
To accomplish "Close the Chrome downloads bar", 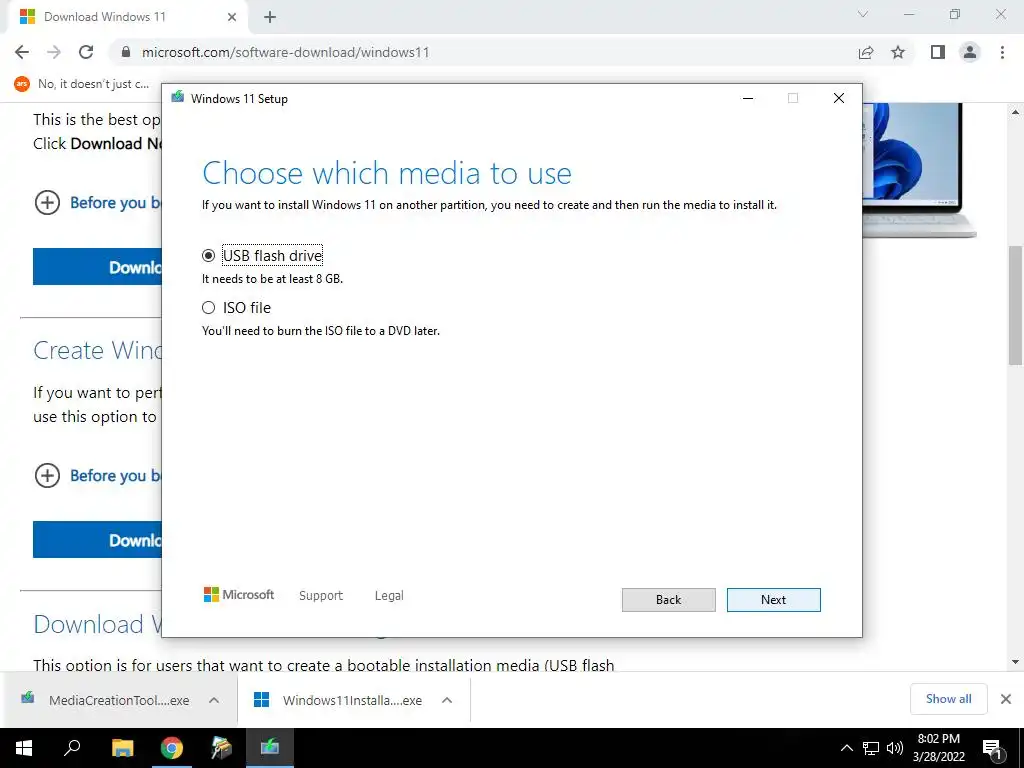I will coord(1006,699).
